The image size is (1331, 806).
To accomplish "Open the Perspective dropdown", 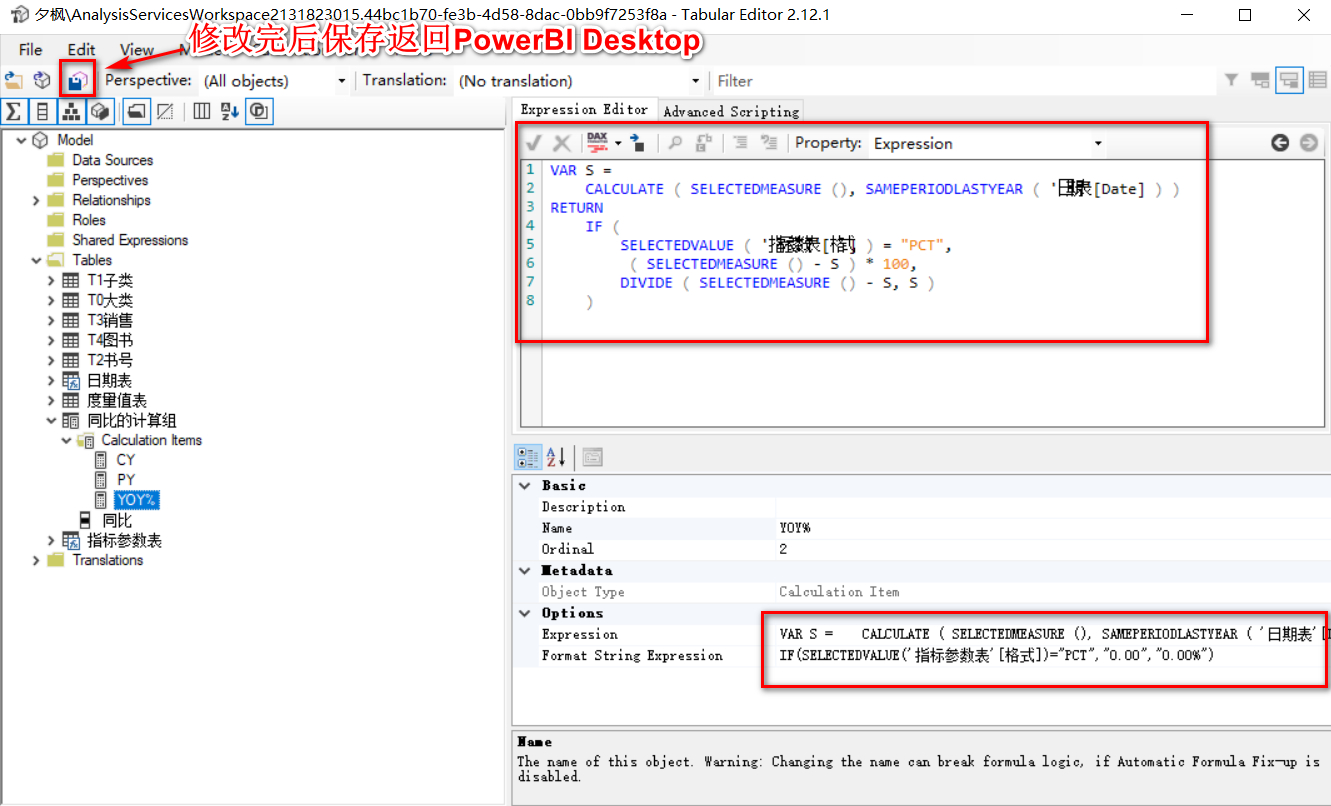I will tap(340, 80).
